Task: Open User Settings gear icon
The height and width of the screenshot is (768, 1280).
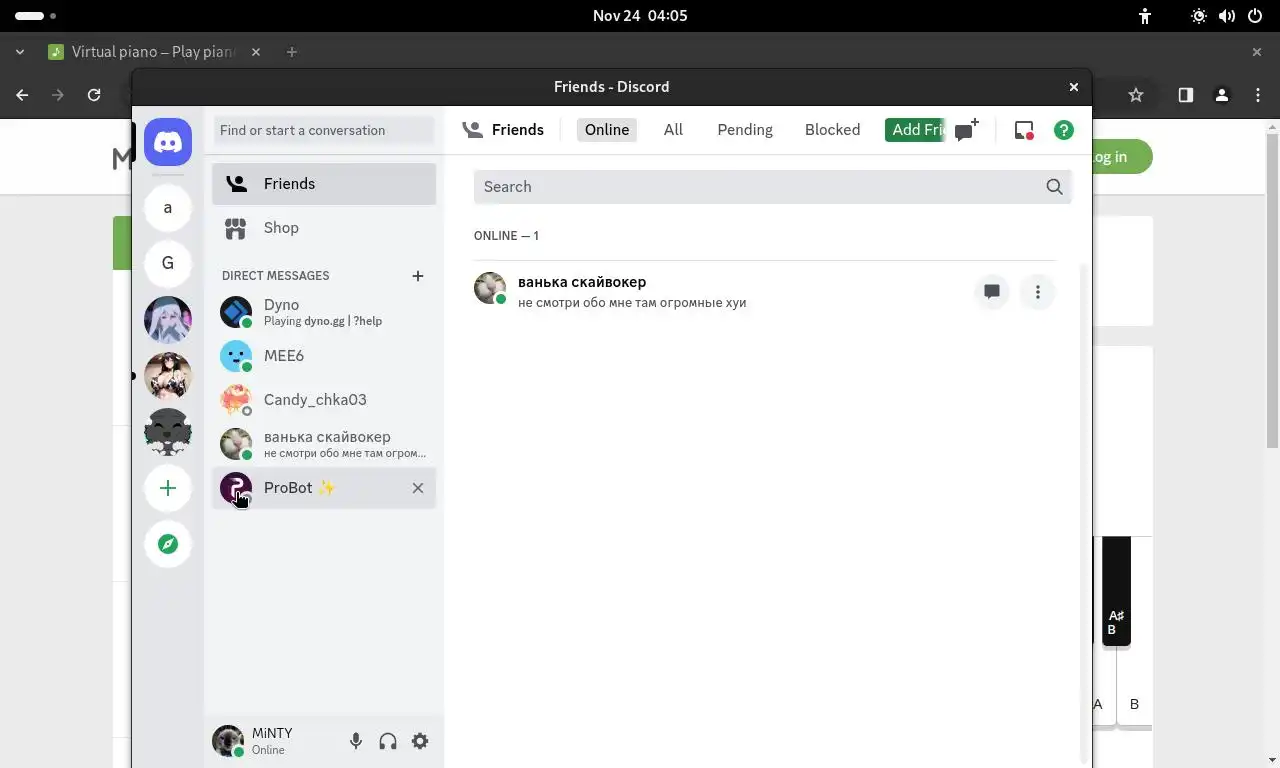Action: pyautogui.click(x=420, y=741)
